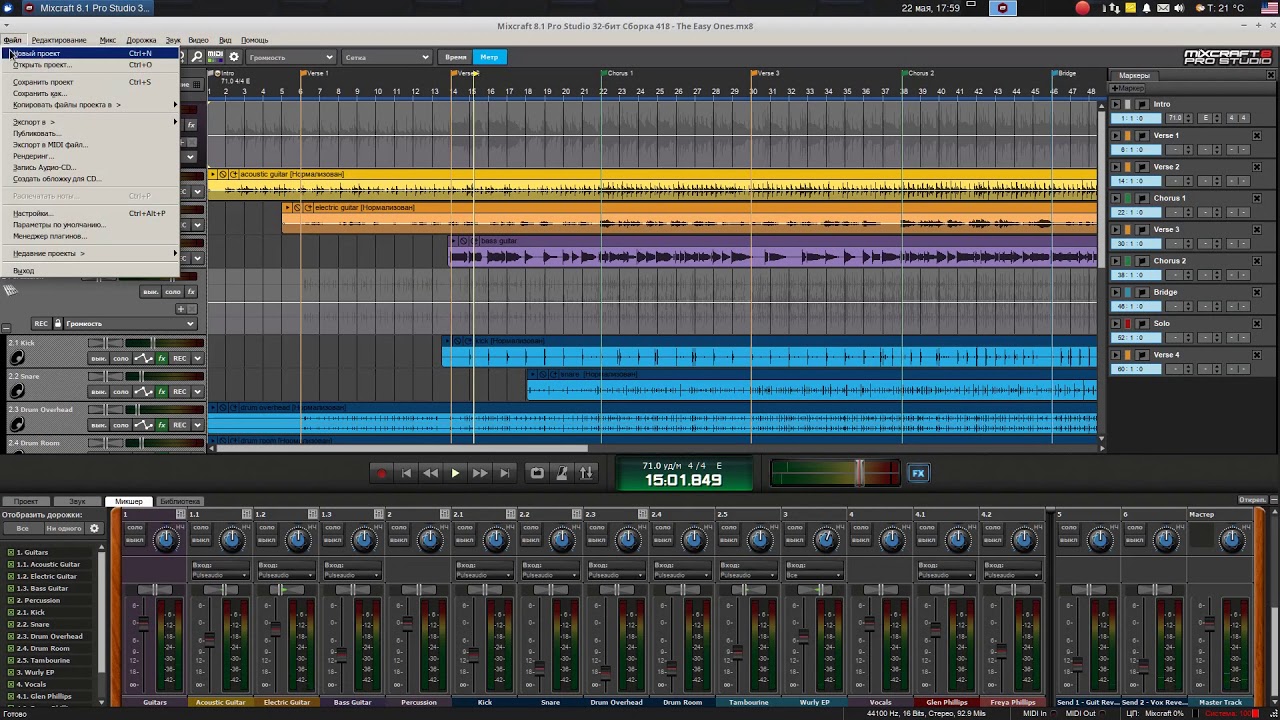
Task: Toggle 4. Vocals checkbox
Action: coord(11,684)
